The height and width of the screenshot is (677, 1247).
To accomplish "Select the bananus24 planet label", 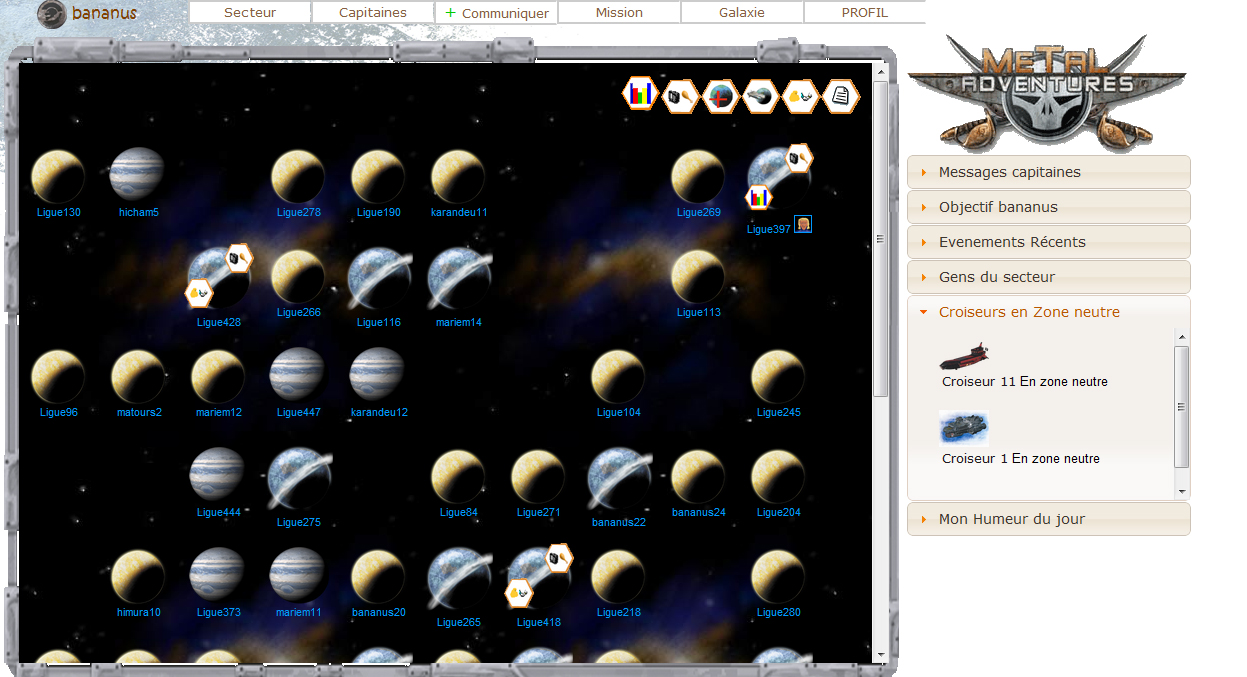I will pos(698,512).
